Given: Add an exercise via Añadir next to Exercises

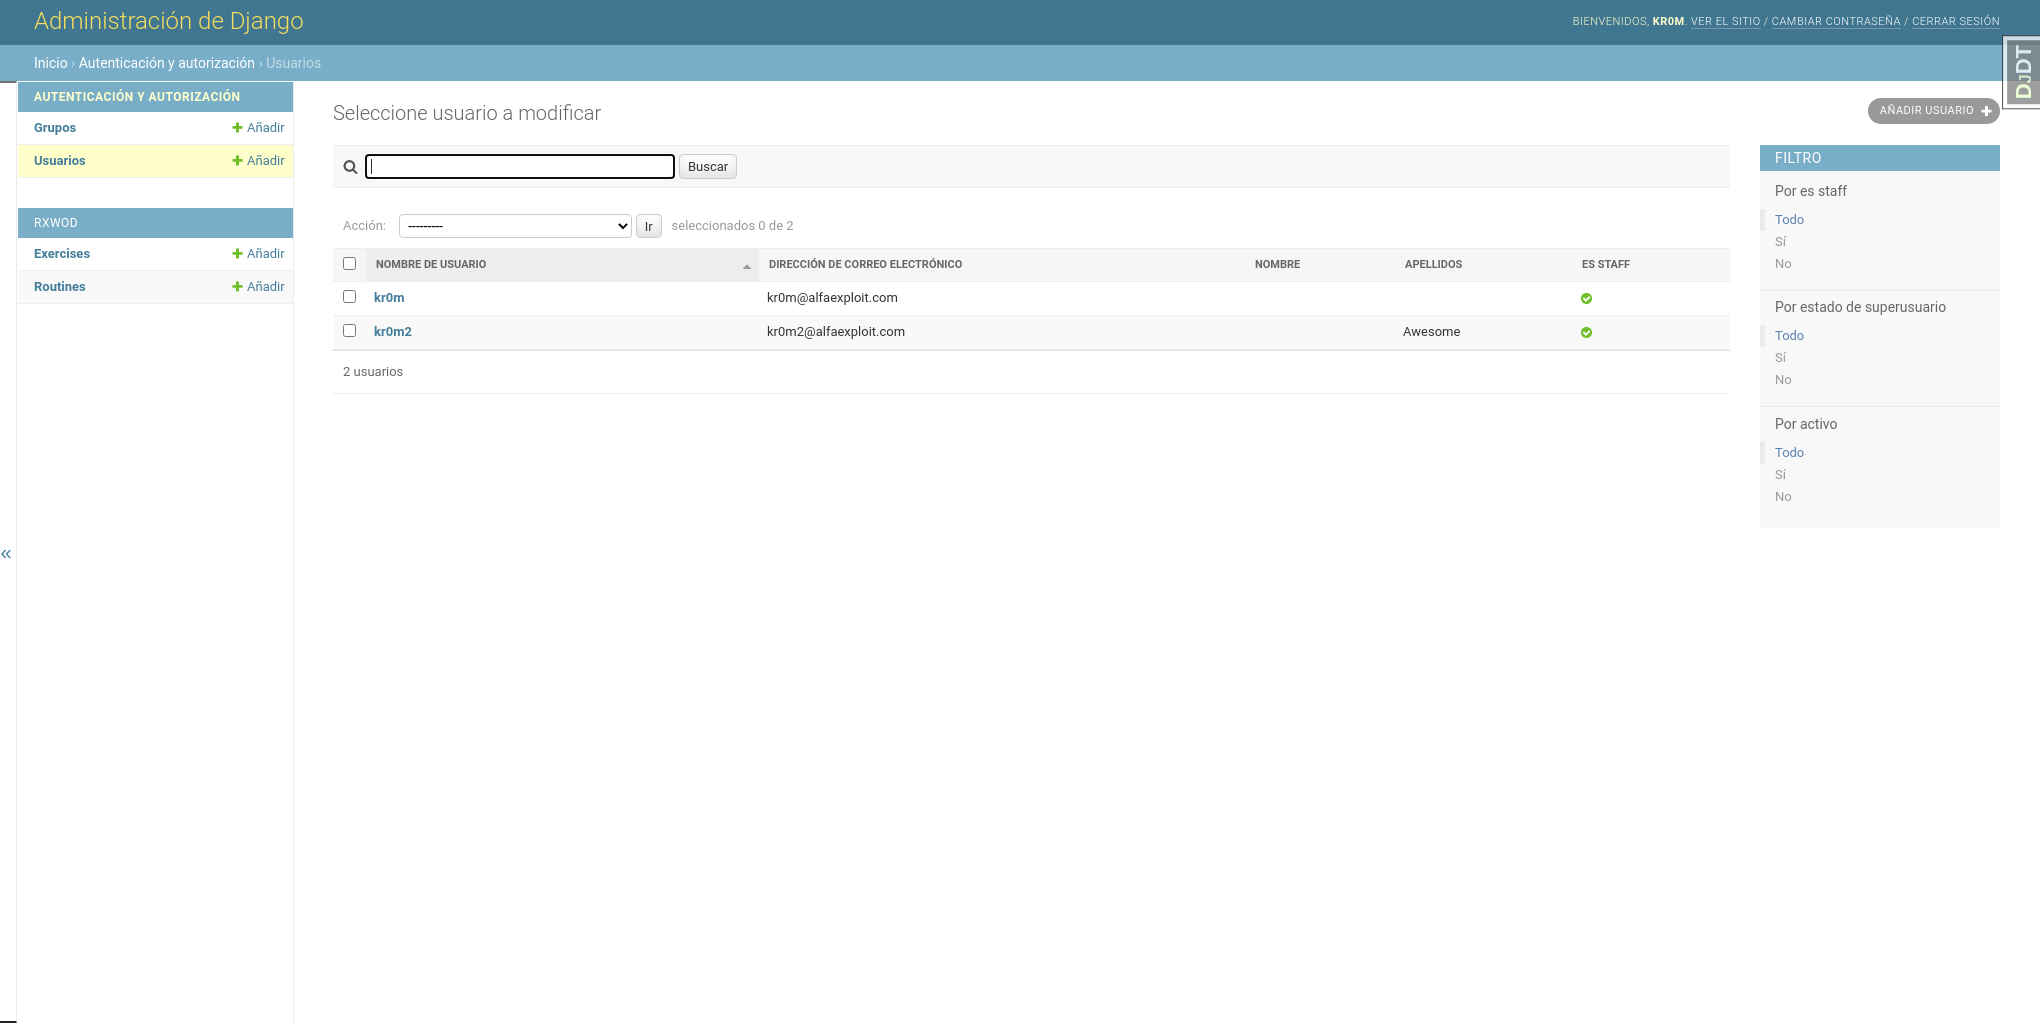Looking at the screenshot, I should tap(259, 254).
